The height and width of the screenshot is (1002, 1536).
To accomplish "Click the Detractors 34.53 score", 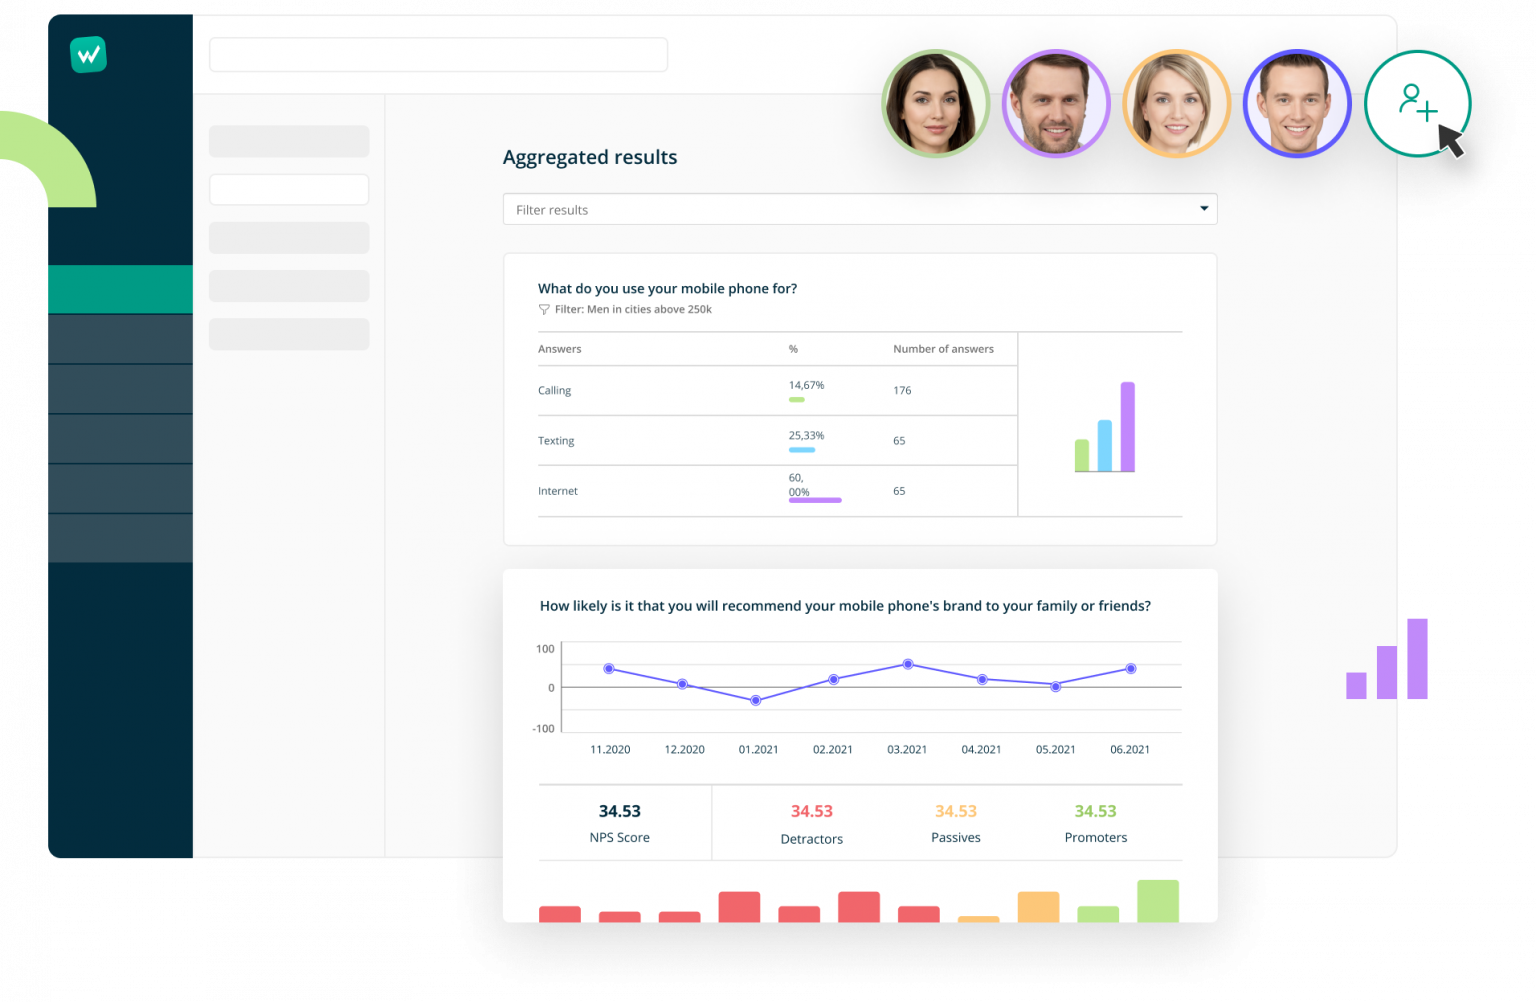I will [811, 811].
